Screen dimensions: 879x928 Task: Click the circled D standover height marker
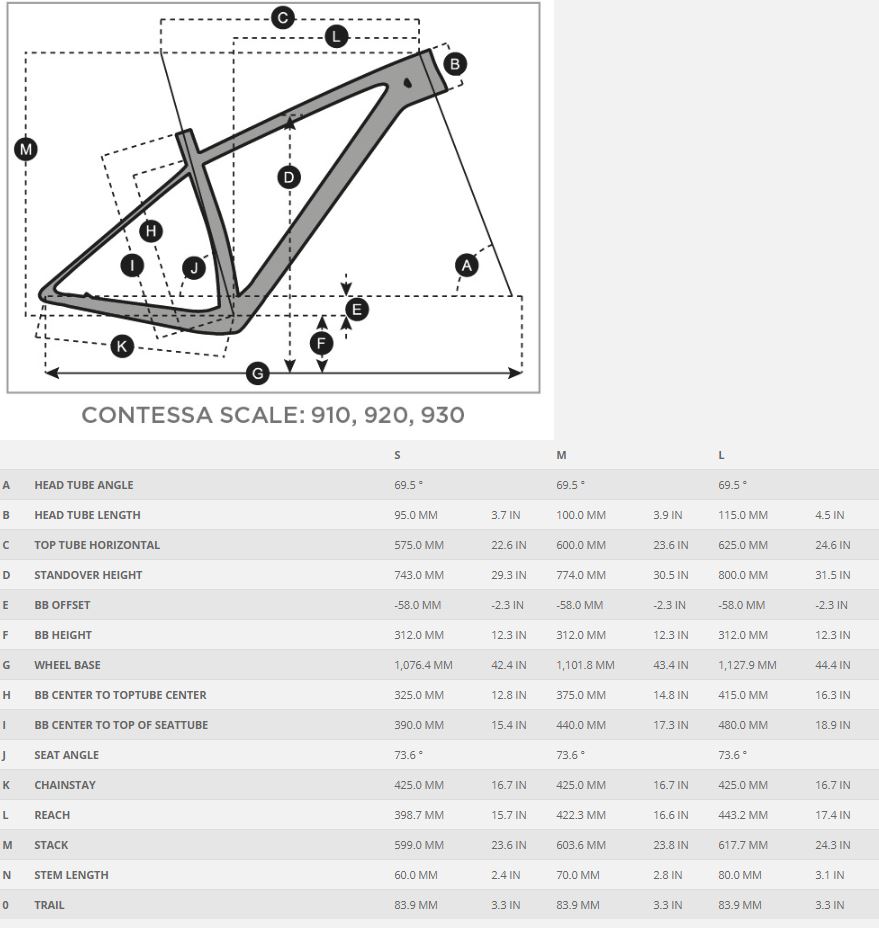[288, 178]
